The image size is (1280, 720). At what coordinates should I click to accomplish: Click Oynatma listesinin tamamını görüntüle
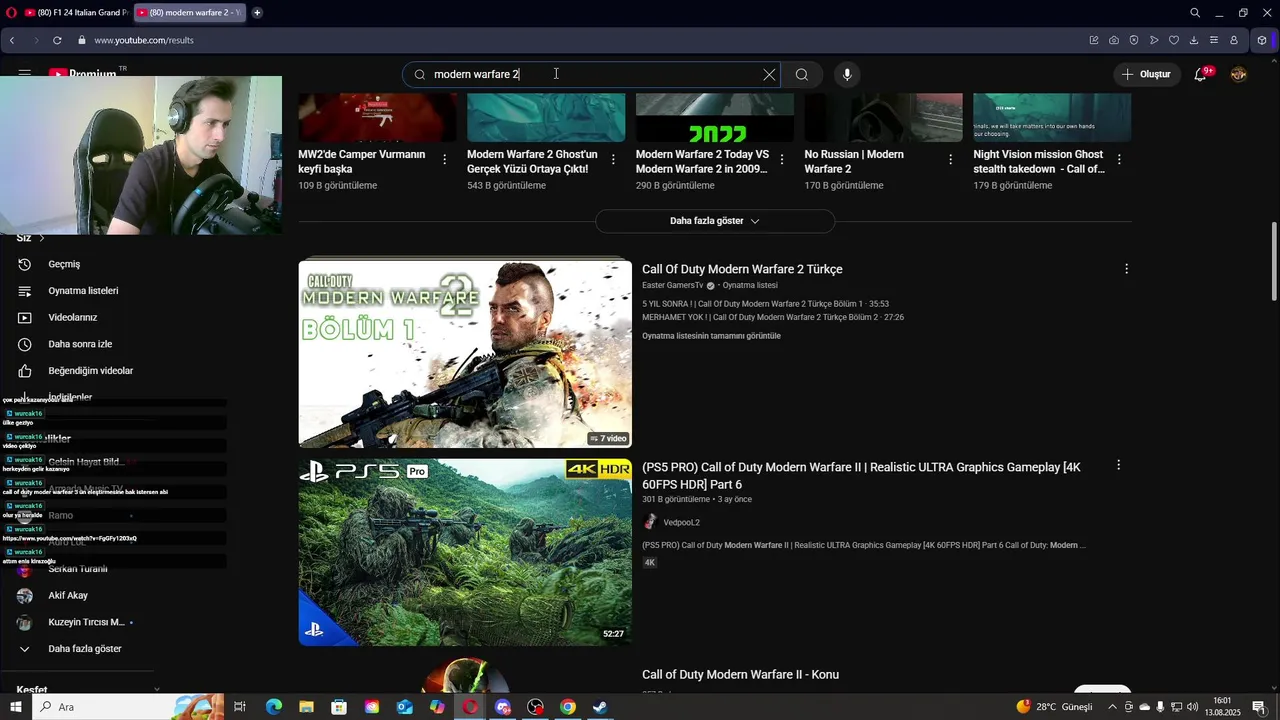click(x=711, y=336)
